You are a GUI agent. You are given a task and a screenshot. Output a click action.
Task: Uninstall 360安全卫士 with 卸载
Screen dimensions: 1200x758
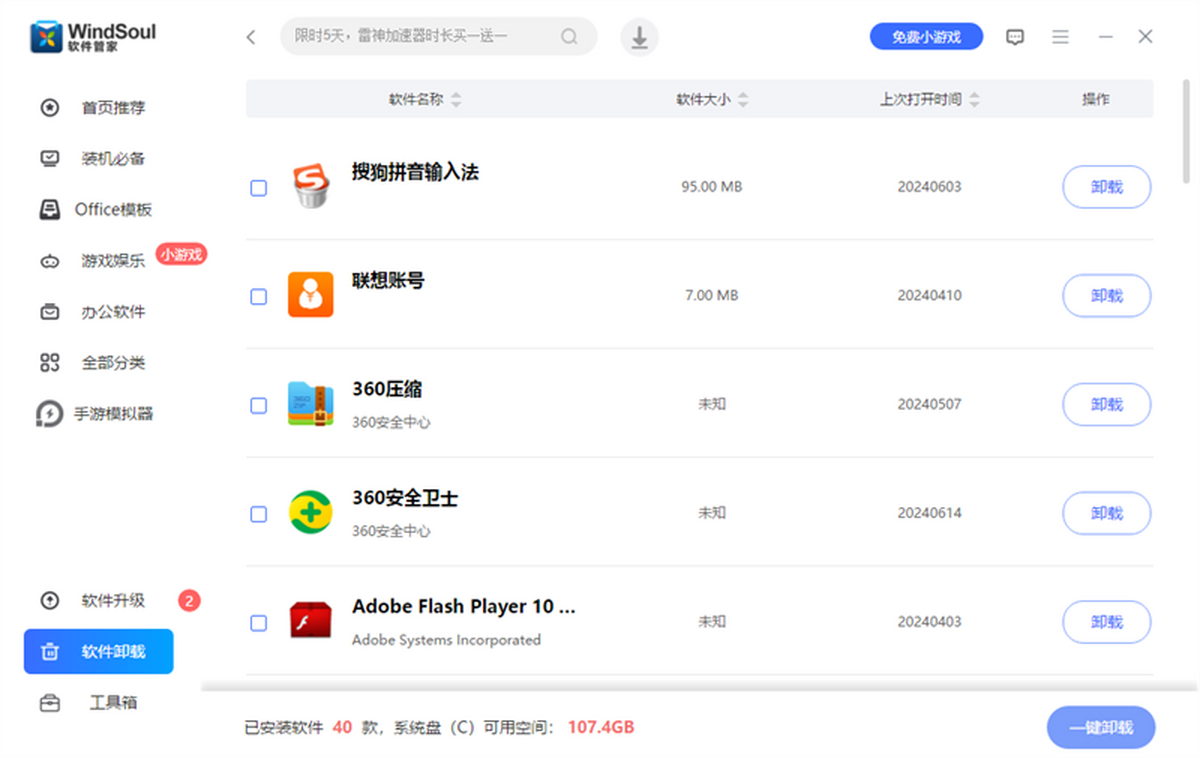coord(1106,513)
